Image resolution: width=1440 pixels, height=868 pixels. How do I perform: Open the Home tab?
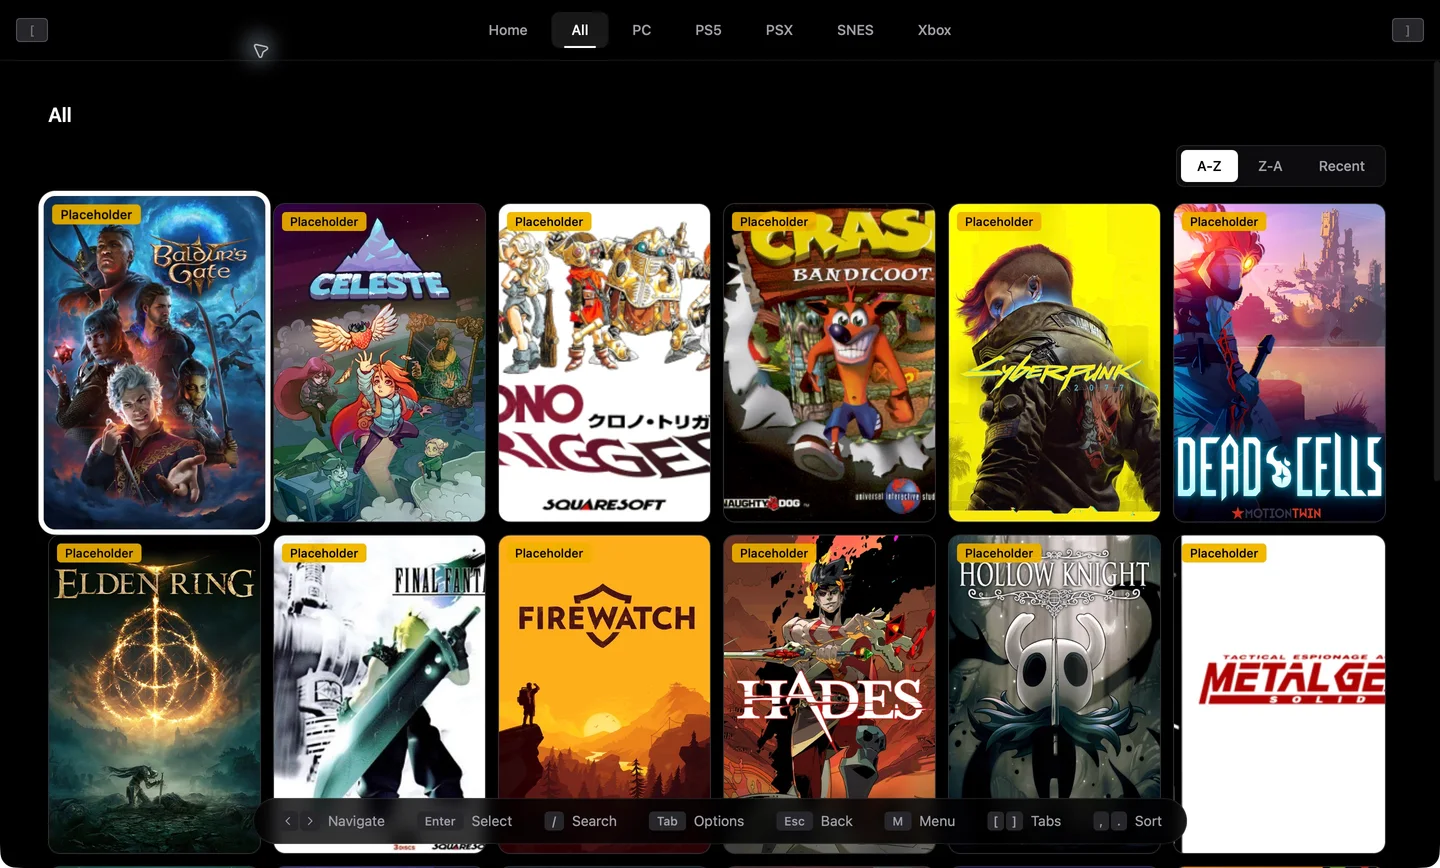point(508,30)
